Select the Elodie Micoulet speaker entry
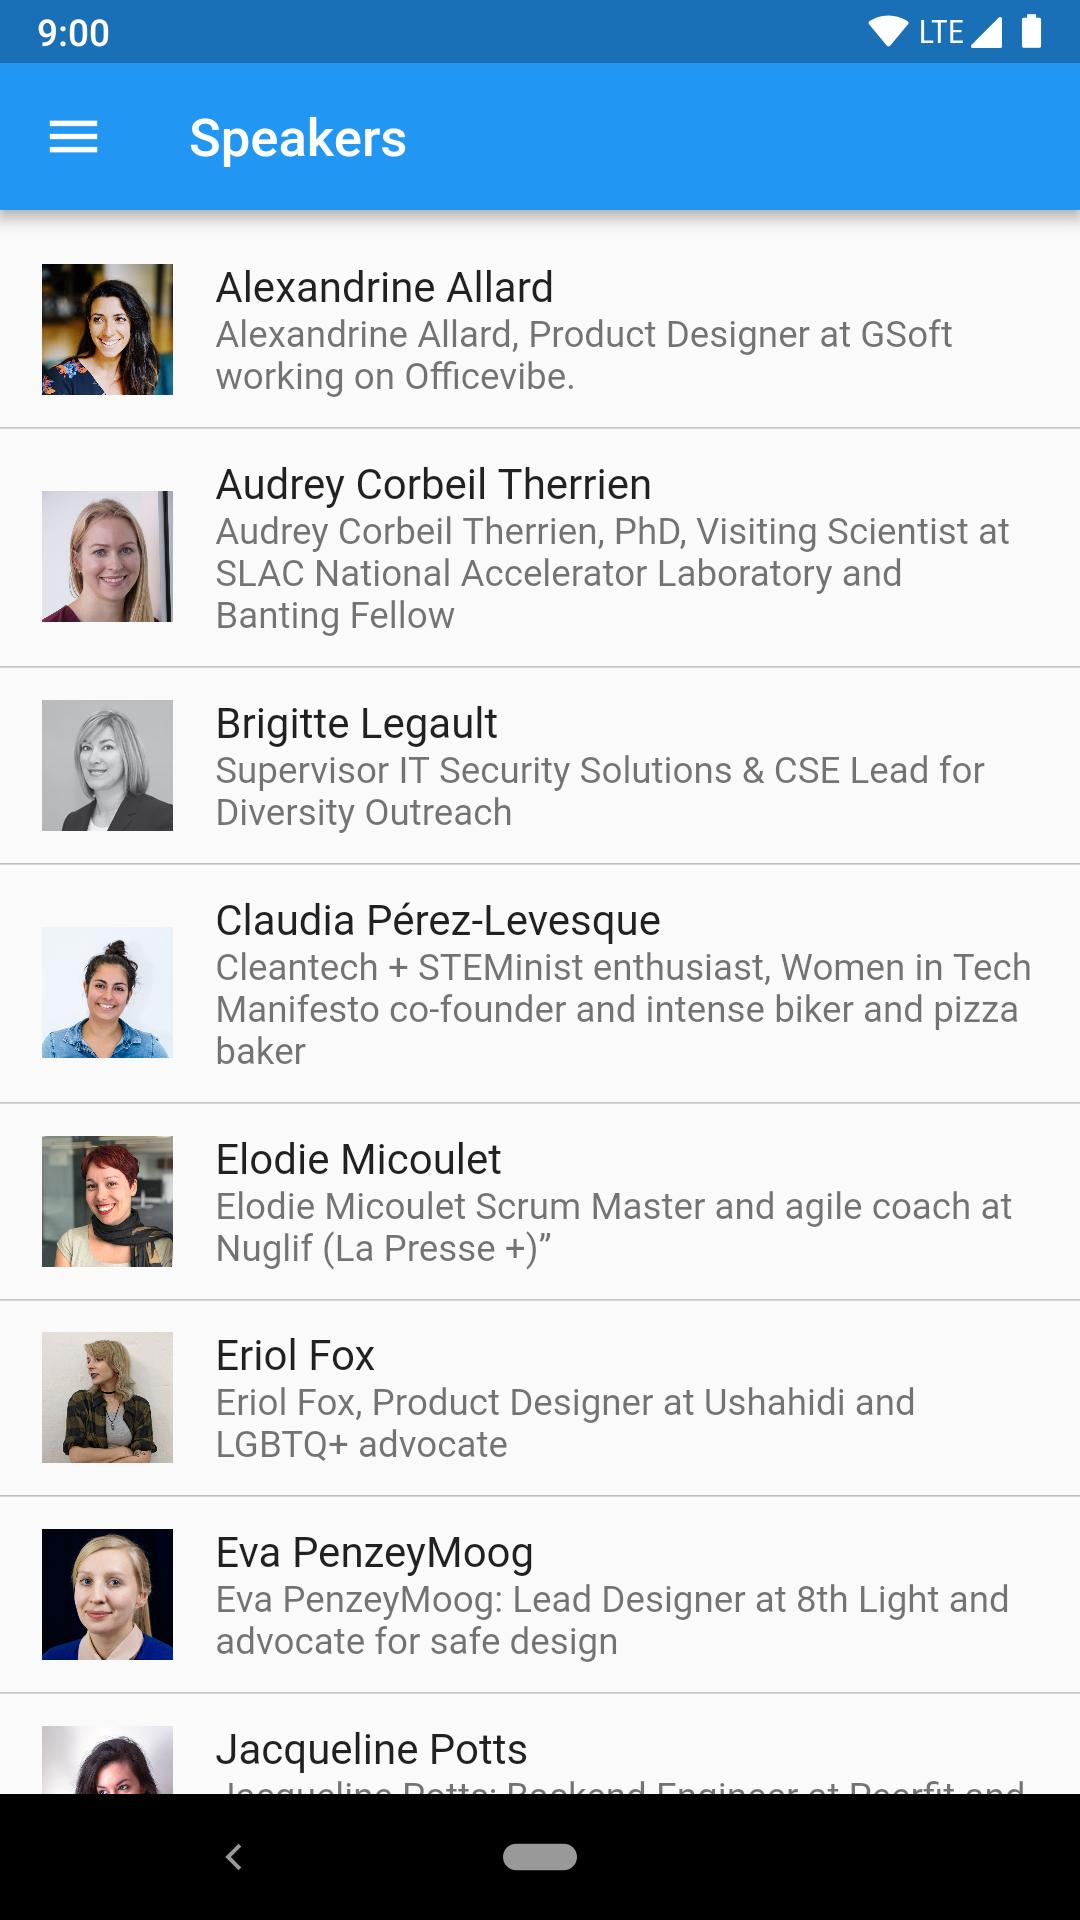This screenshot has width=1080, height=1920. 540,1200
